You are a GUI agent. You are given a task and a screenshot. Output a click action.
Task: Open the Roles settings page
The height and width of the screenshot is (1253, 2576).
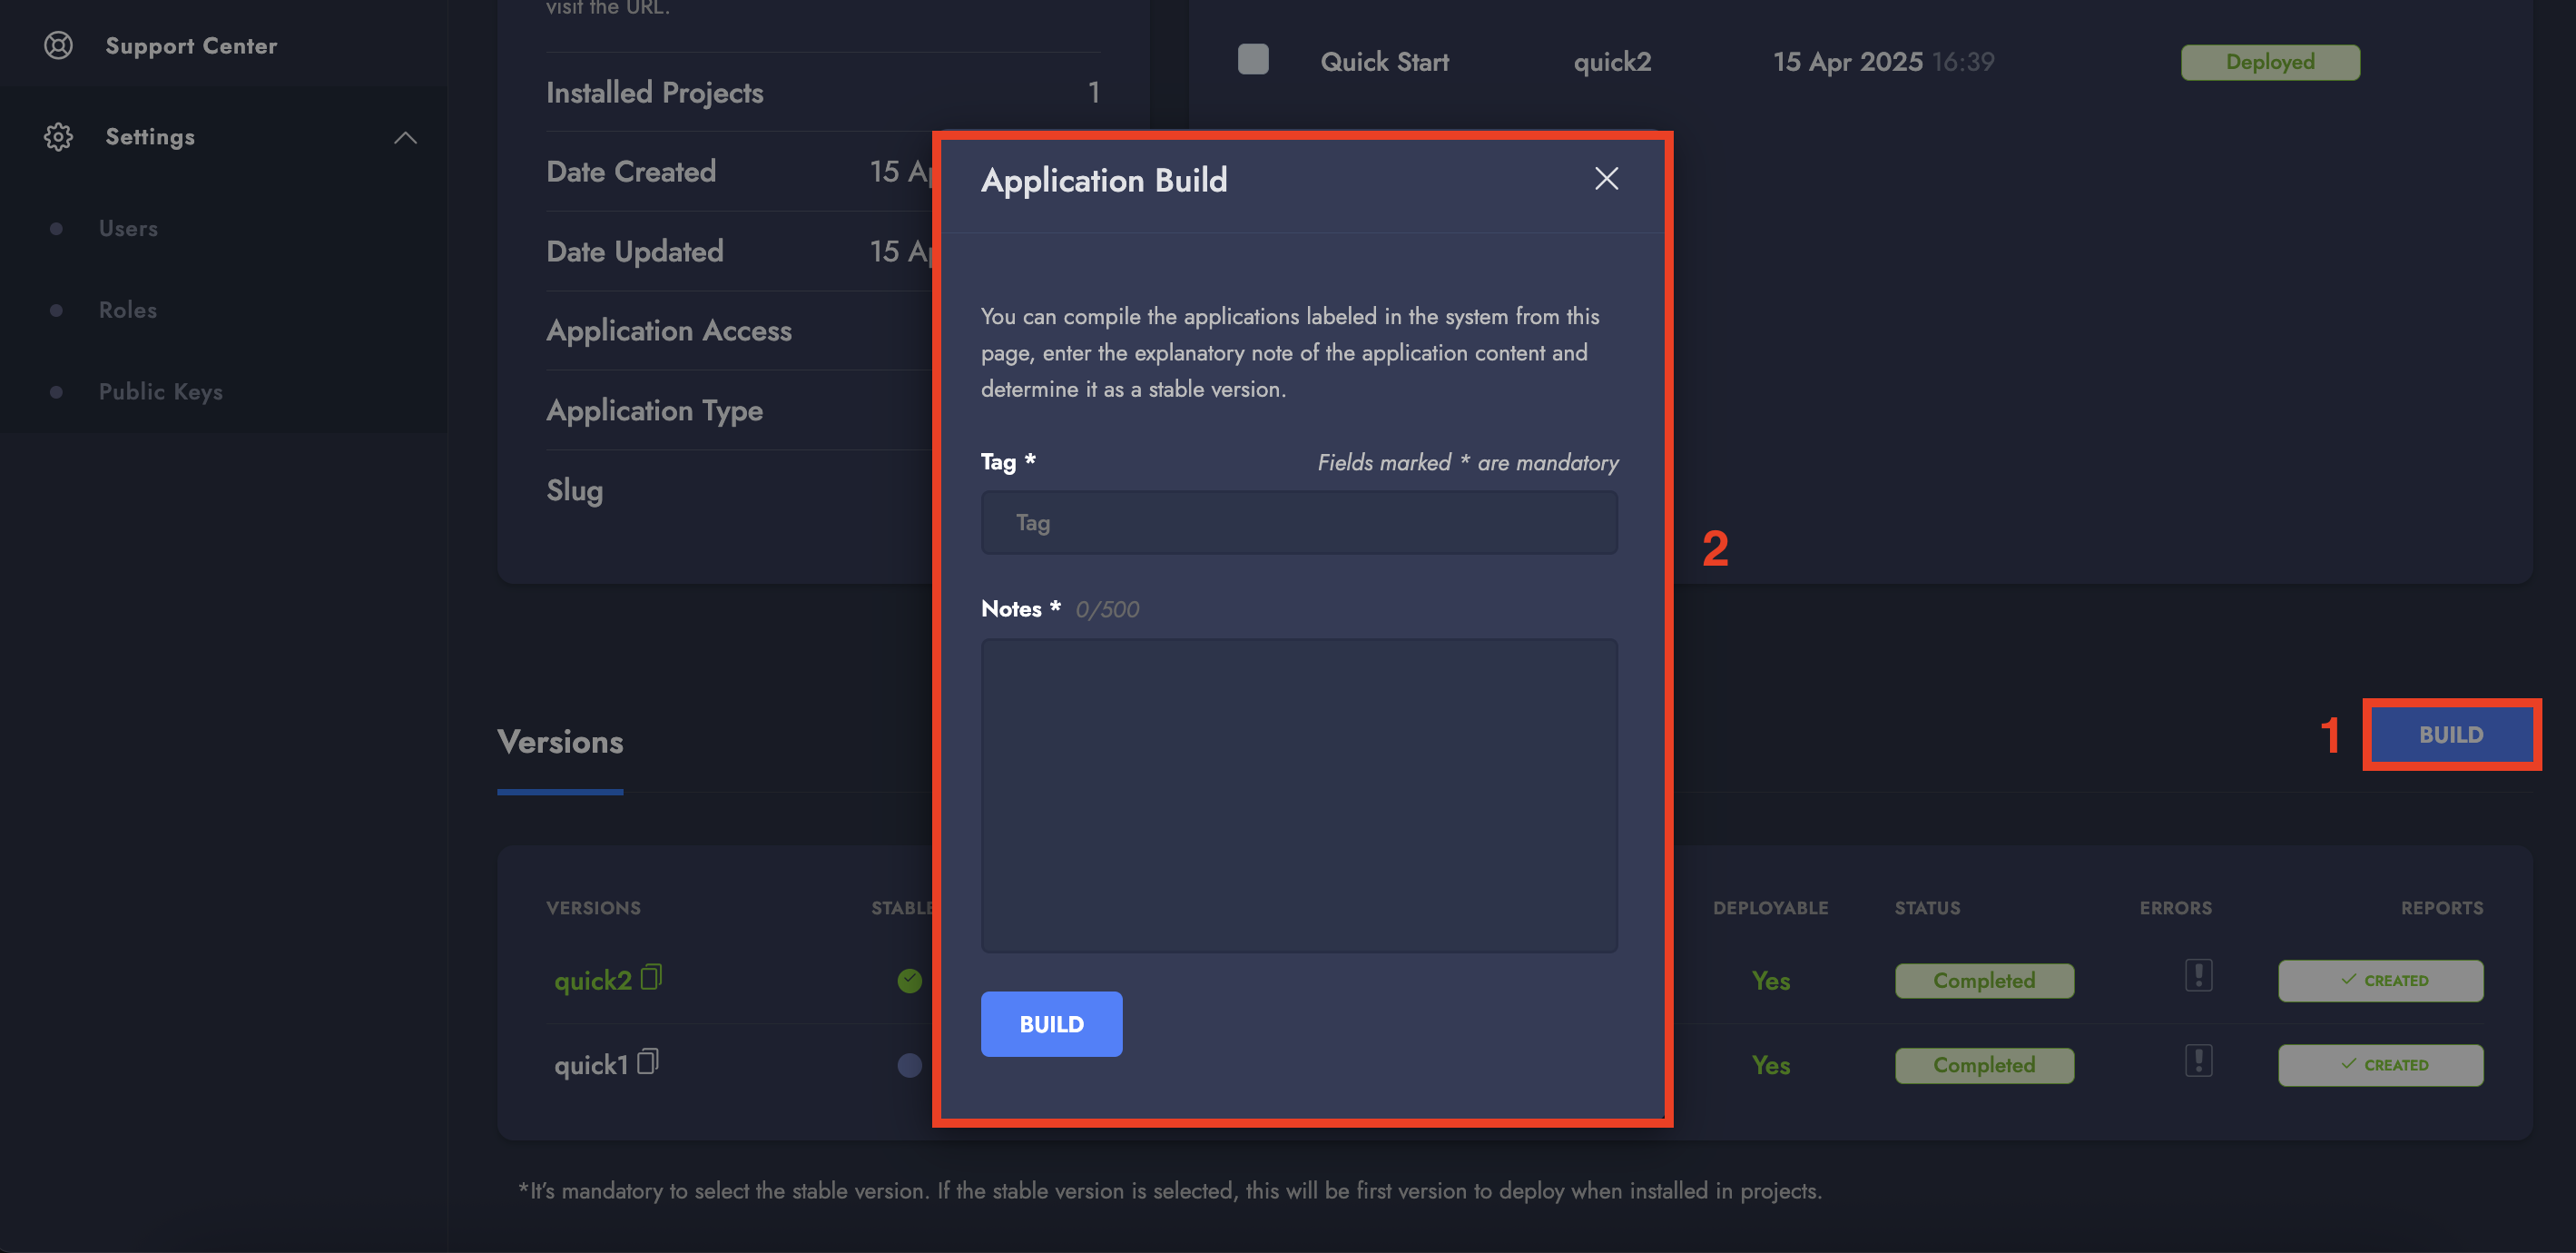click(127, 310)
